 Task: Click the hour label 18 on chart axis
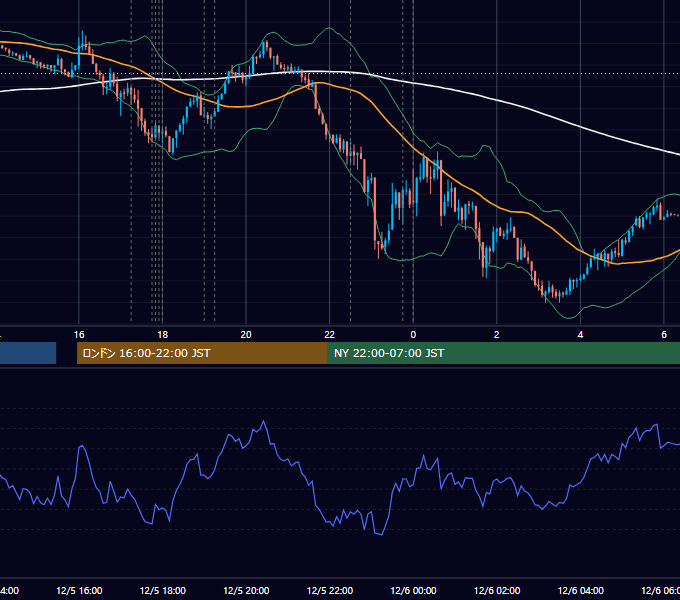[163, 335]
